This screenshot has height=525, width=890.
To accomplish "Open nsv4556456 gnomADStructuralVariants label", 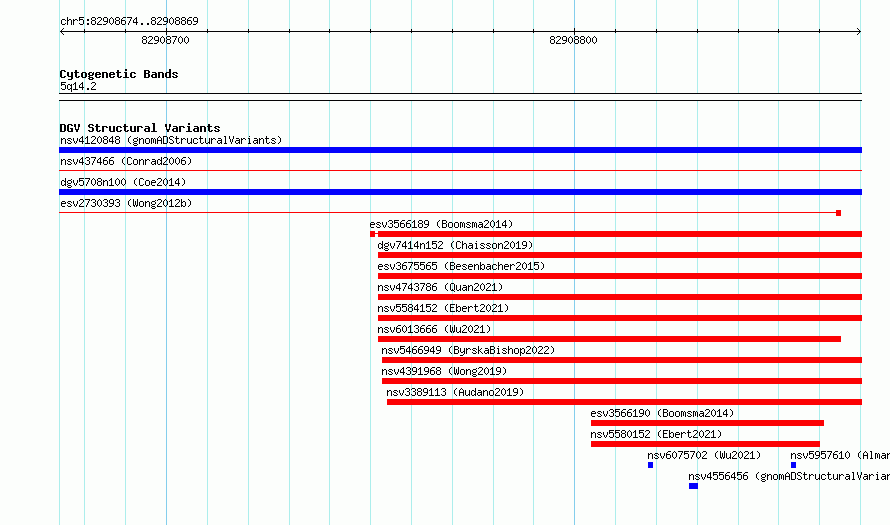I will pyautogui.click(x=789, y=476).
